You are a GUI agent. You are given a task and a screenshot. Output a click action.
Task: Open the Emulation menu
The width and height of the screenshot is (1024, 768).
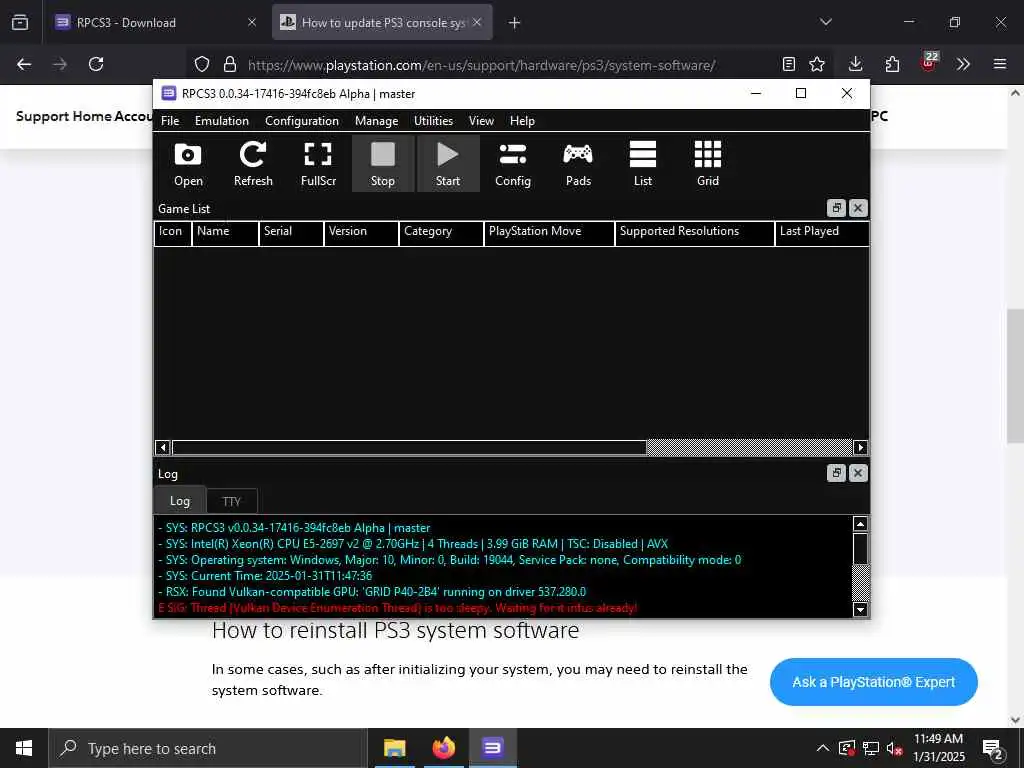pos(221,121)
